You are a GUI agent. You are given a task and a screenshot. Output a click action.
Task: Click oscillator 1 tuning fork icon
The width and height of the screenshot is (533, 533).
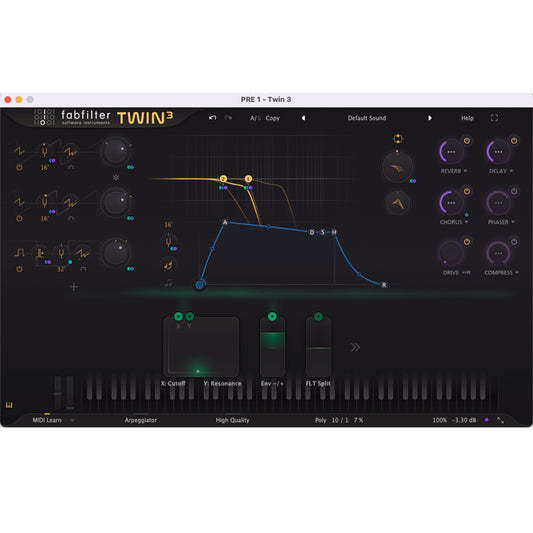pos(44,151)
